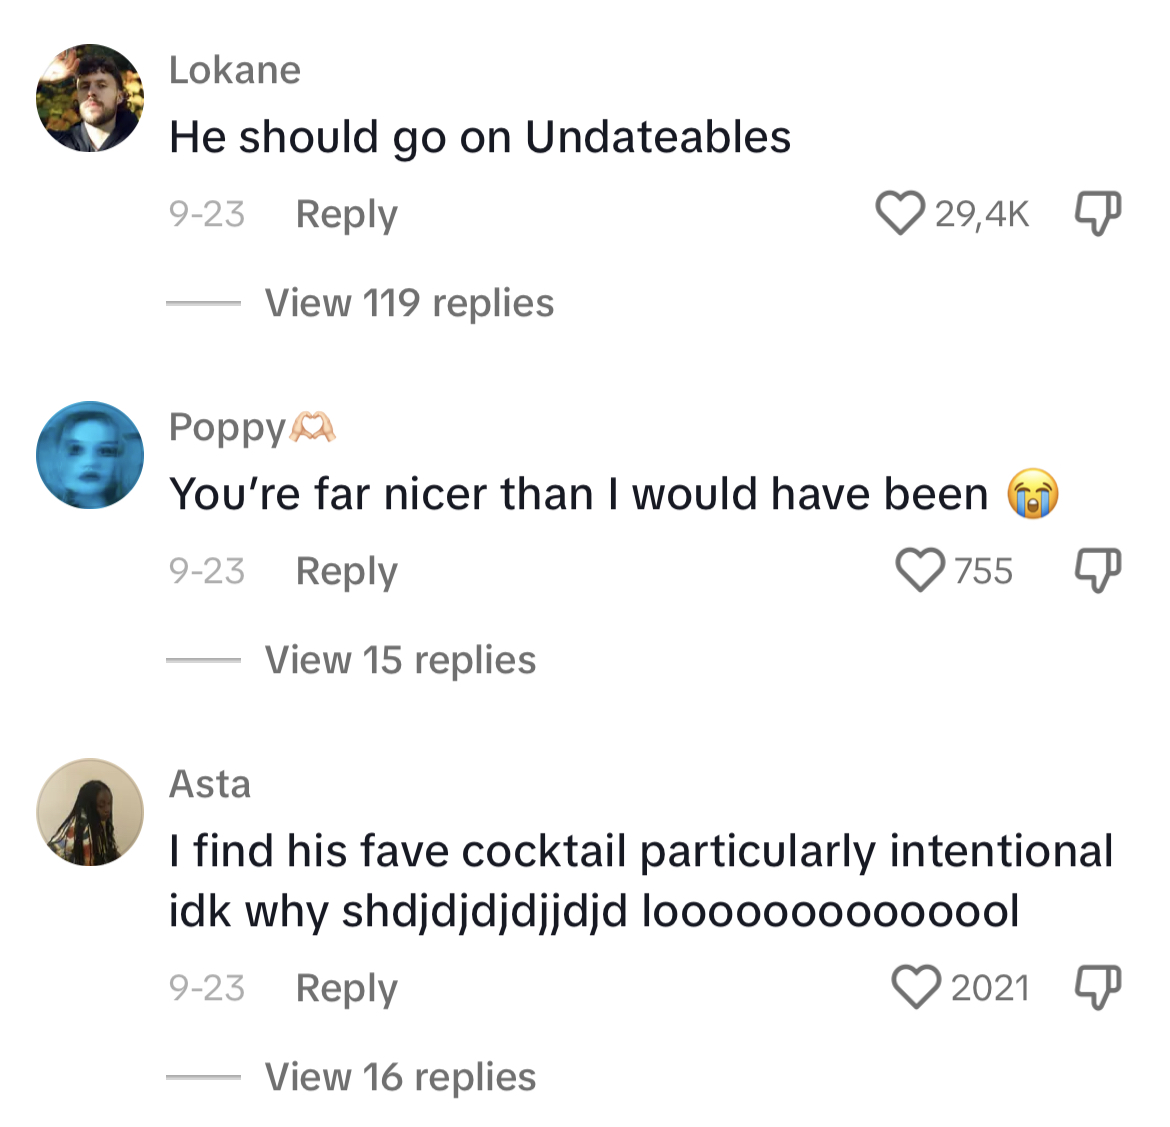Open Lokane username link
1170x1127 pixels.
(x=235, y=70)
